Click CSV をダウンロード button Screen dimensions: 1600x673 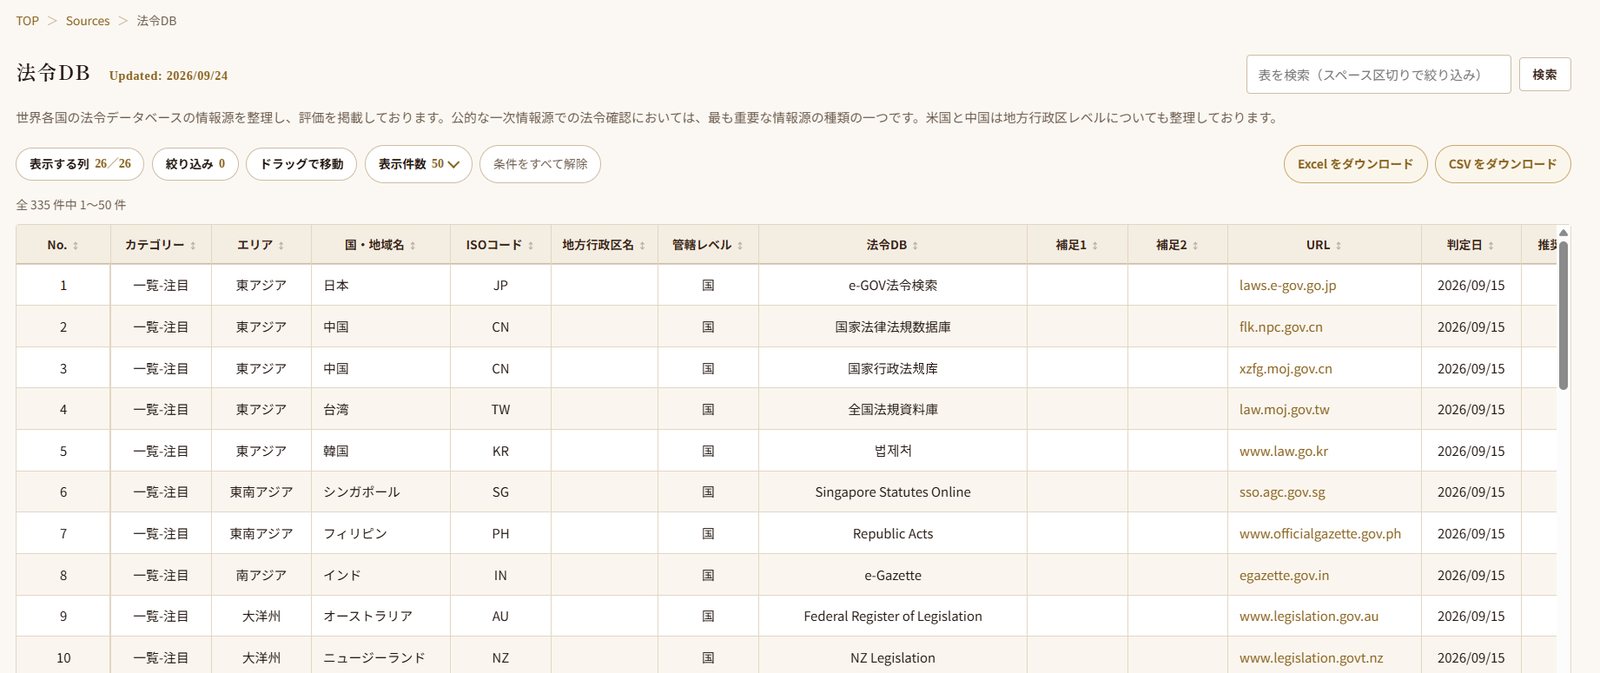pyautogui.click(x=1503, y=164)
